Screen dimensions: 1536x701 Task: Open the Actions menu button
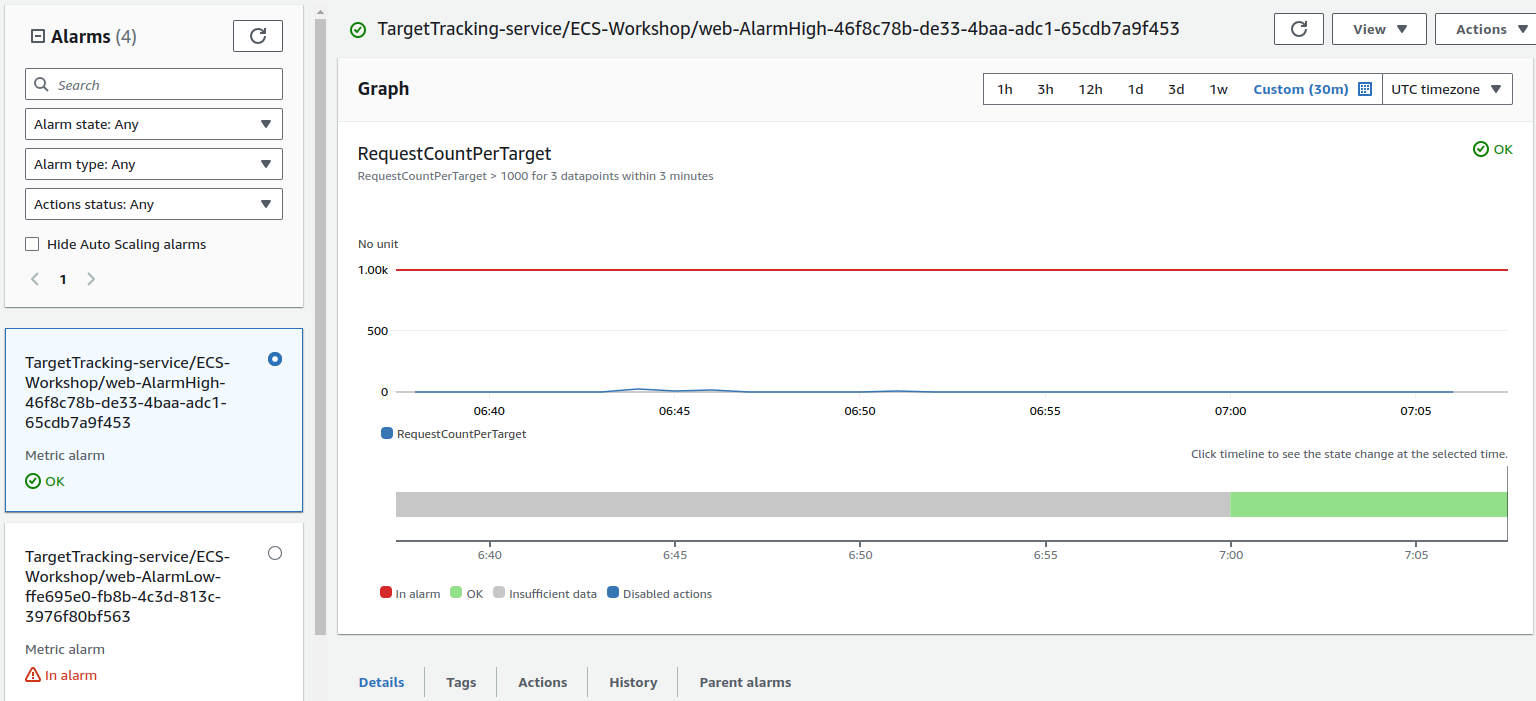point(1485,29)
